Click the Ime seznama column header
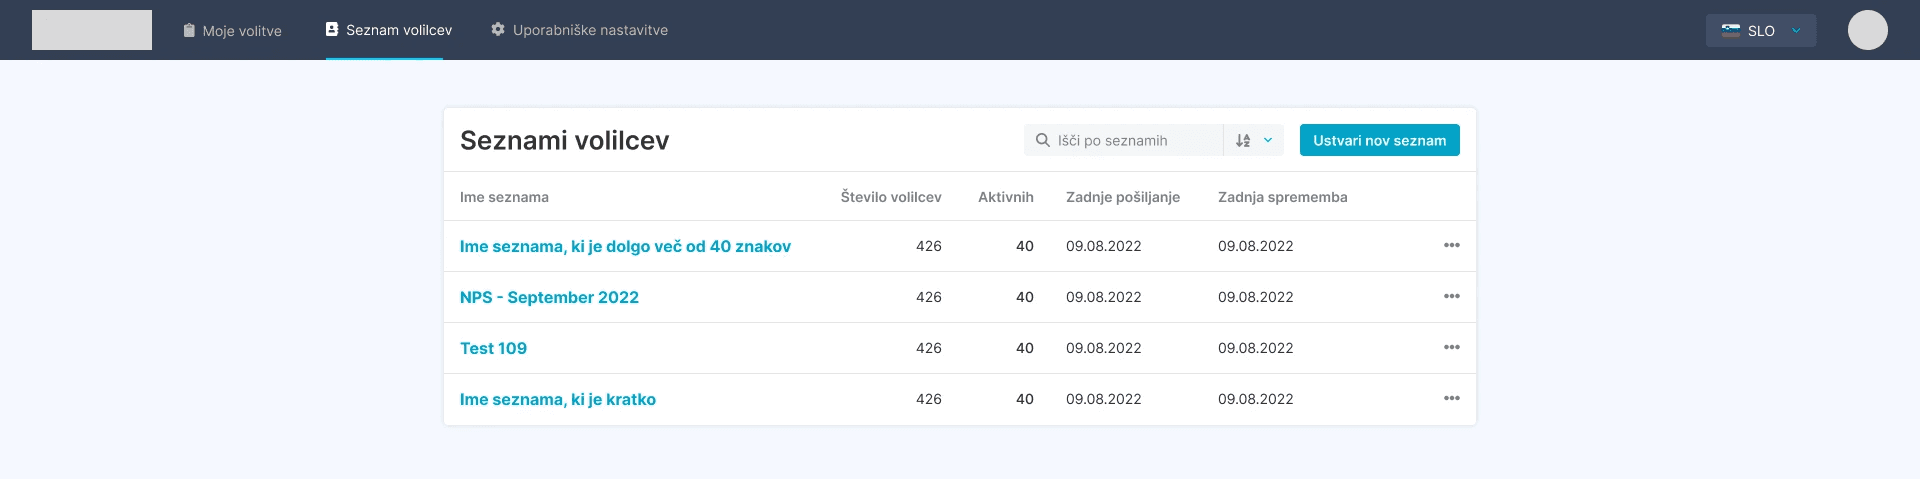Viewport: 1920px width, 479px height. pyautogui.click(x=504, y=197)
